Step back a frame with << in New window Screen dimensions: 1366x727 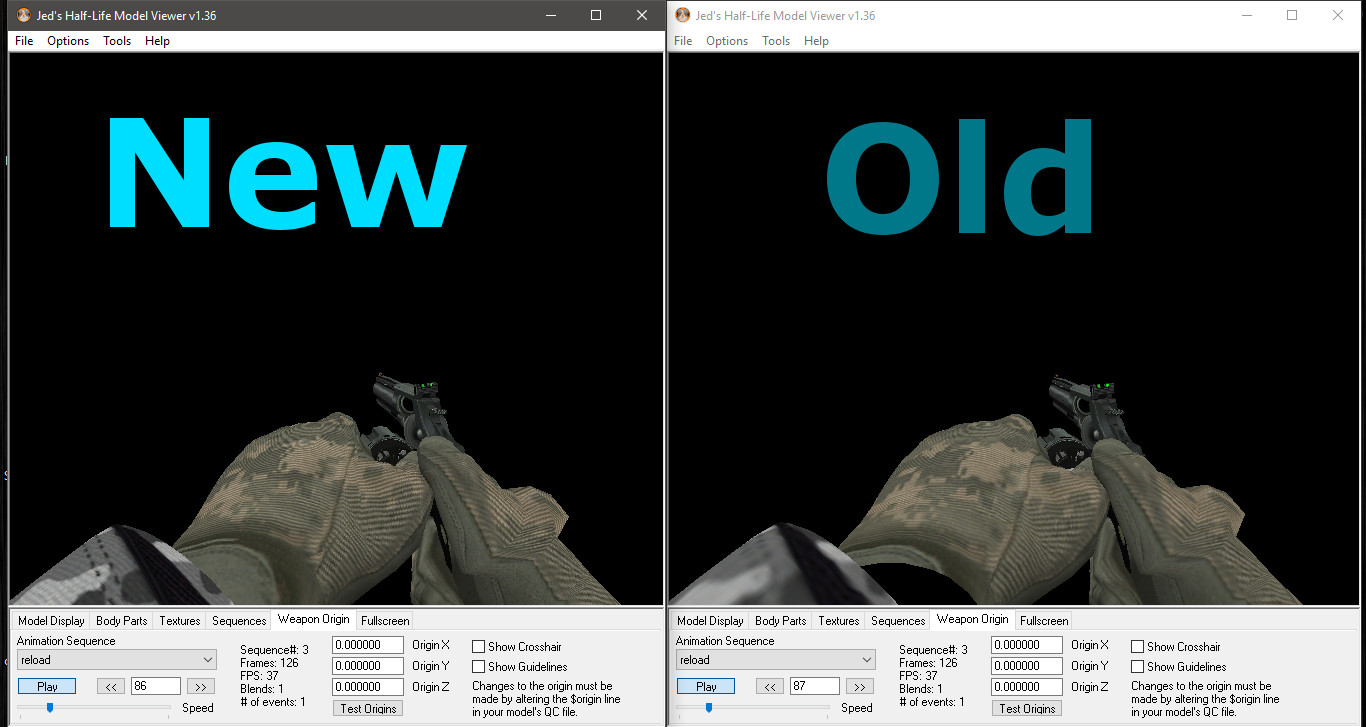111,686
